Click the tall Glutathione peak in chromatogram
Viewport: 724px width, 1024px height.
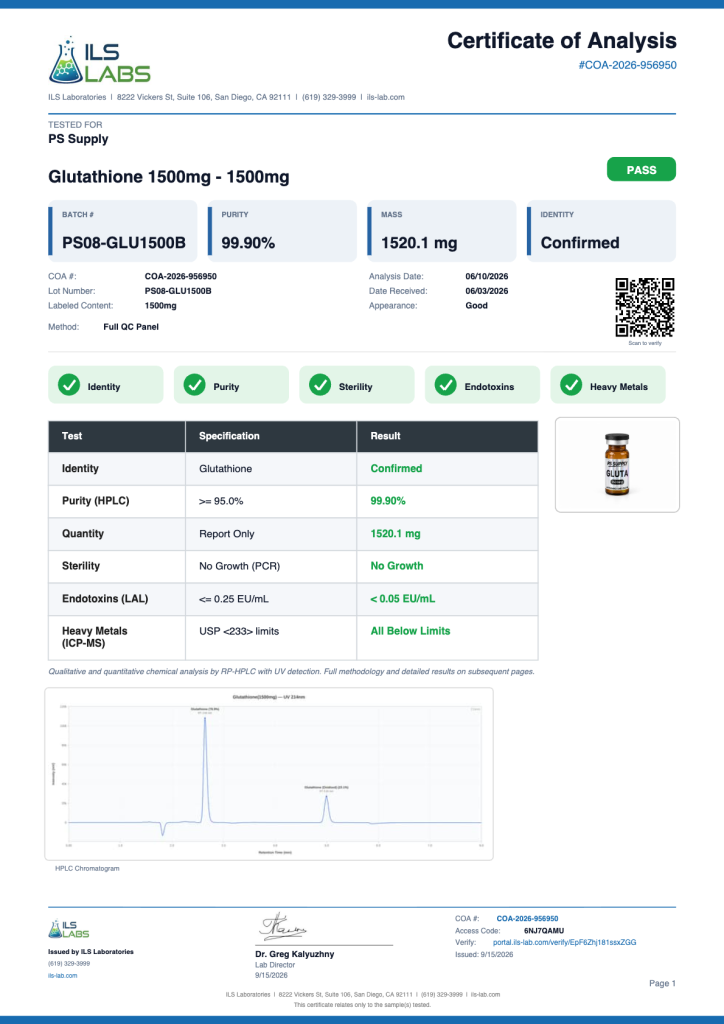point(206,769)
